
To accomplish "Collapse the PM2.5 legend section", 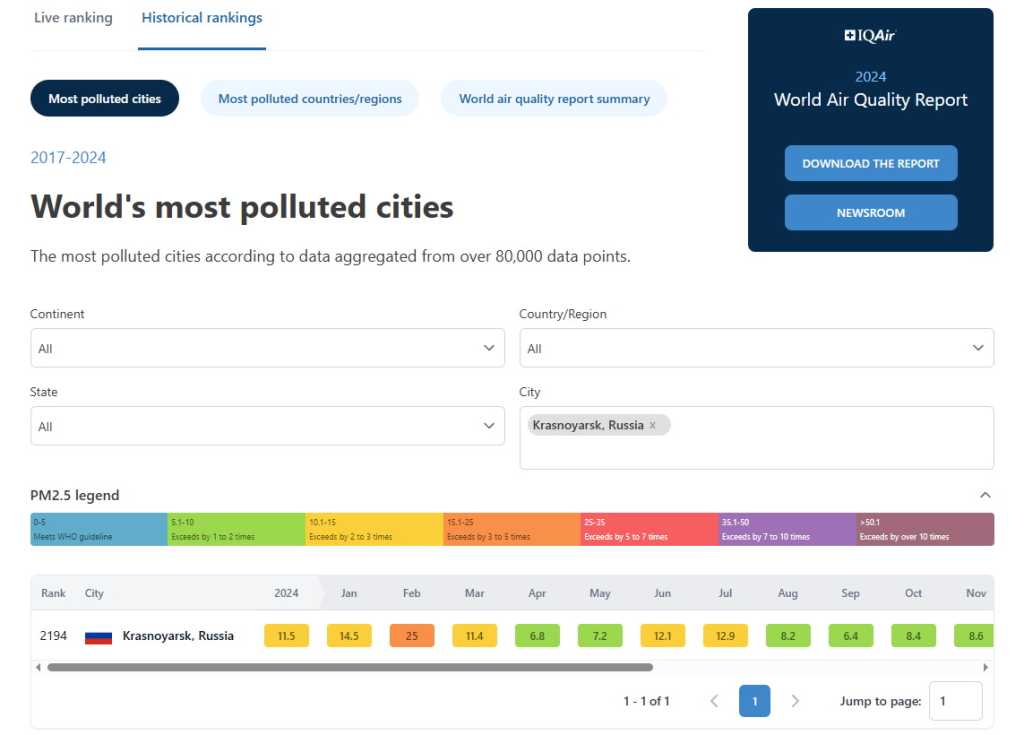I will (985, 495).
